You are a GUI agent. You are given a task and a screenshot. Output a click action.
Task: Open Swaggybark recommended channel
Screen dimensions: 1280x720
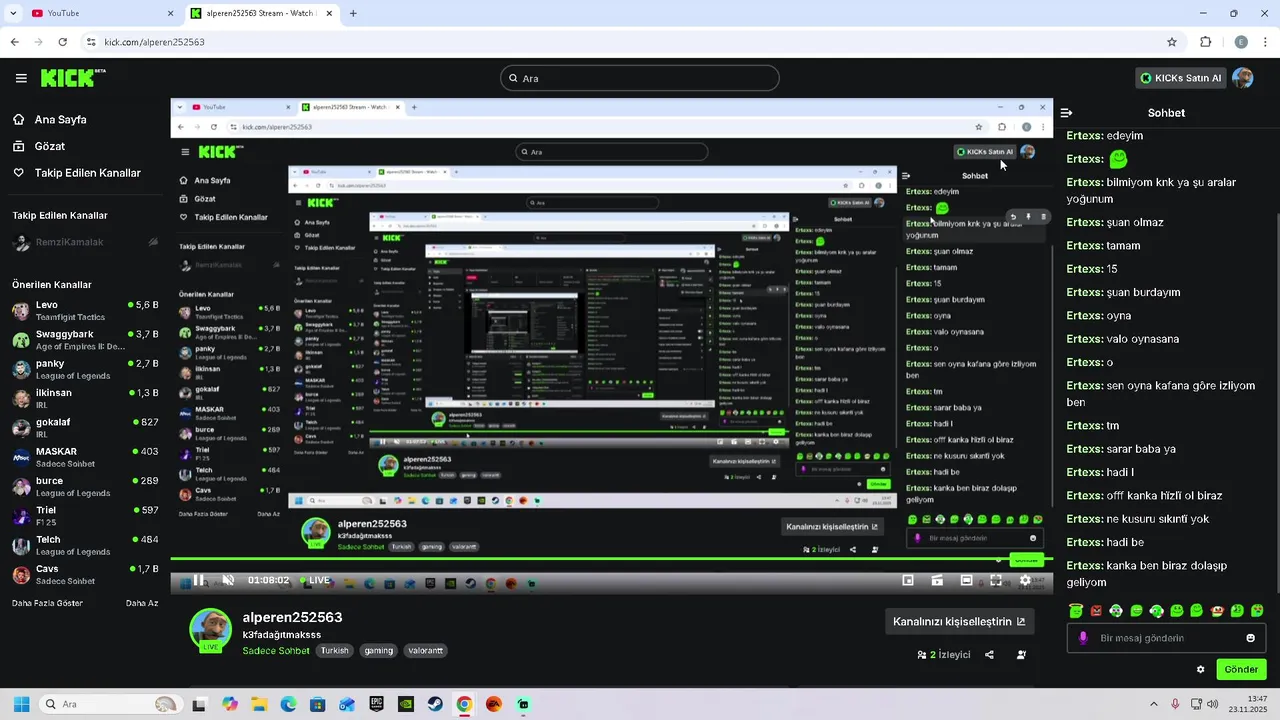[85, 340]
